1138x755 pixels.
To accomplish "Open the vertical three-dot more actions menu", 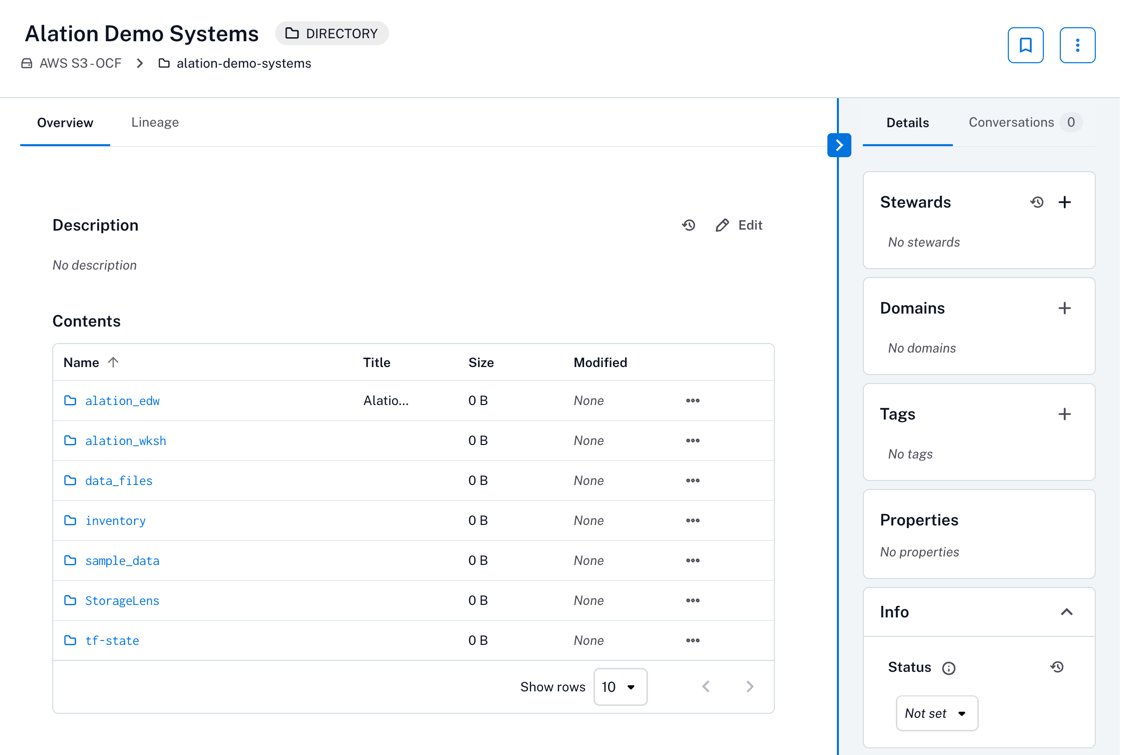I will tap(1077, 46).
